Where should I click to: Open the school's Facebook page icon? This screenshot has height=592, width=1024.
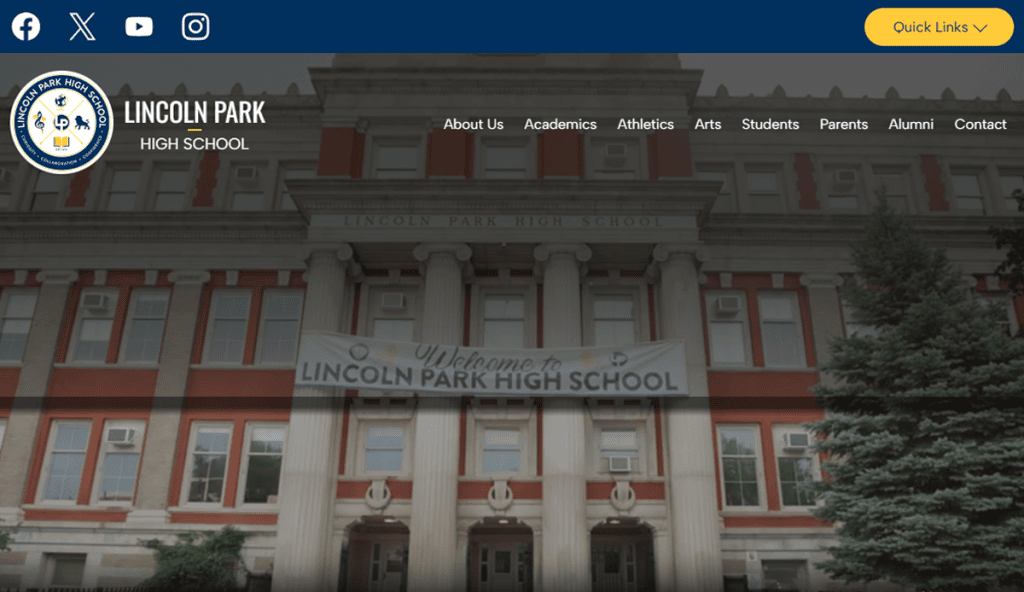click(25, 26)
